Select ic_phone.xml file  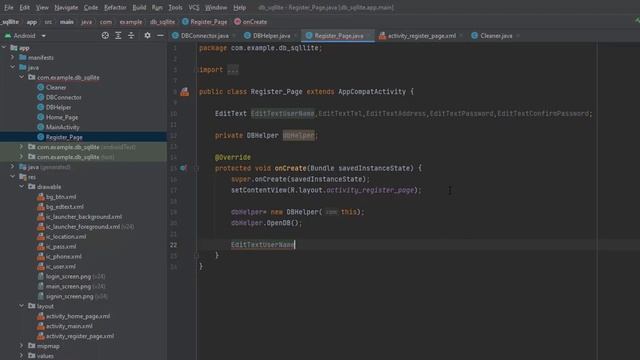click(64, 256)
